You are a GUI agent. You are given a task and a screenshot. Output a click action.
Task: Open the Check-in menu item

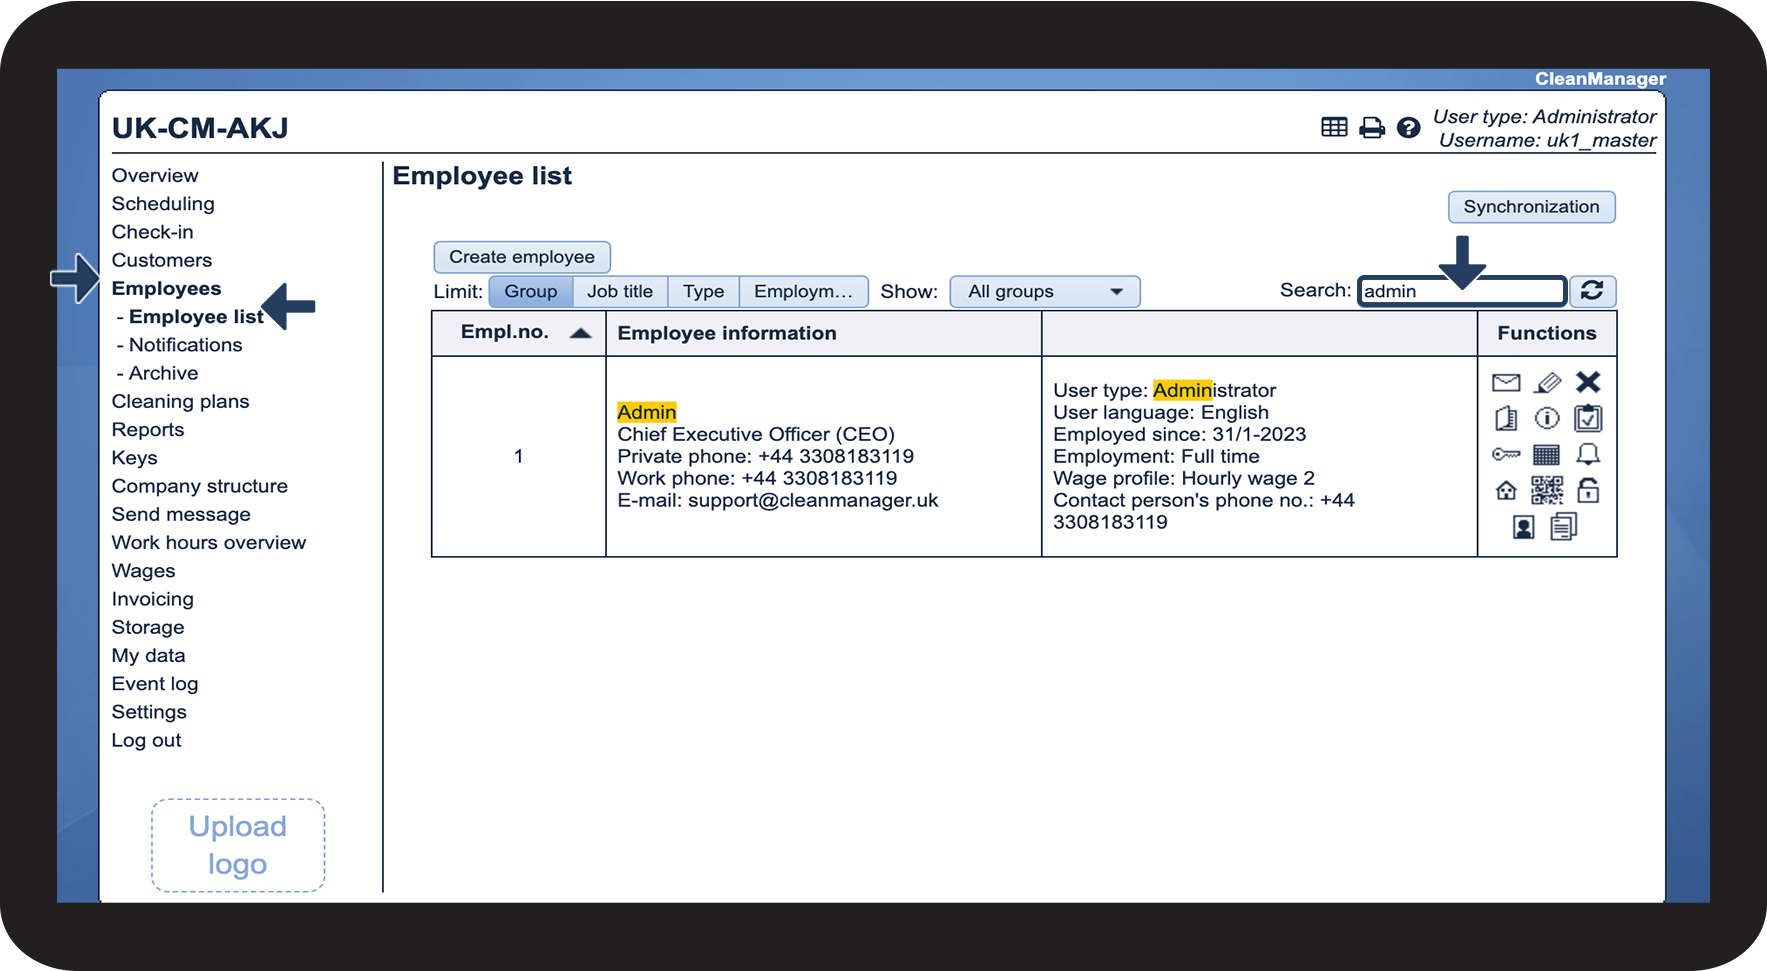click(x=152, y=232)
